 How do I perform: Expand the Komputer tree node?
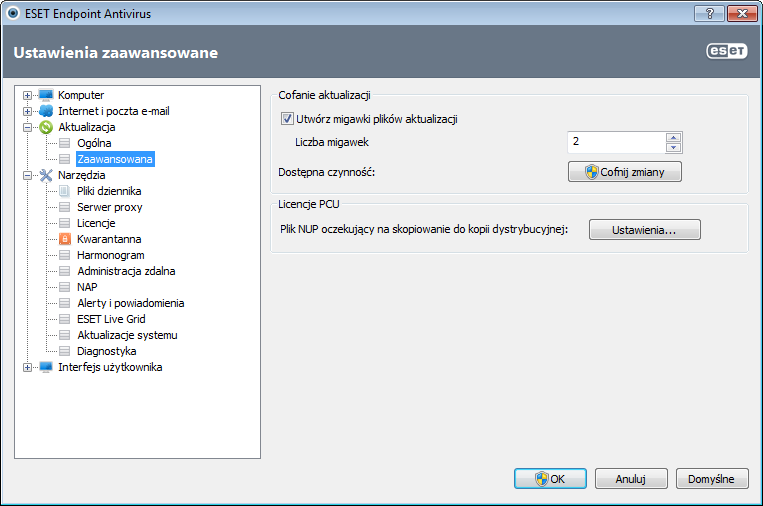[27, 95]
